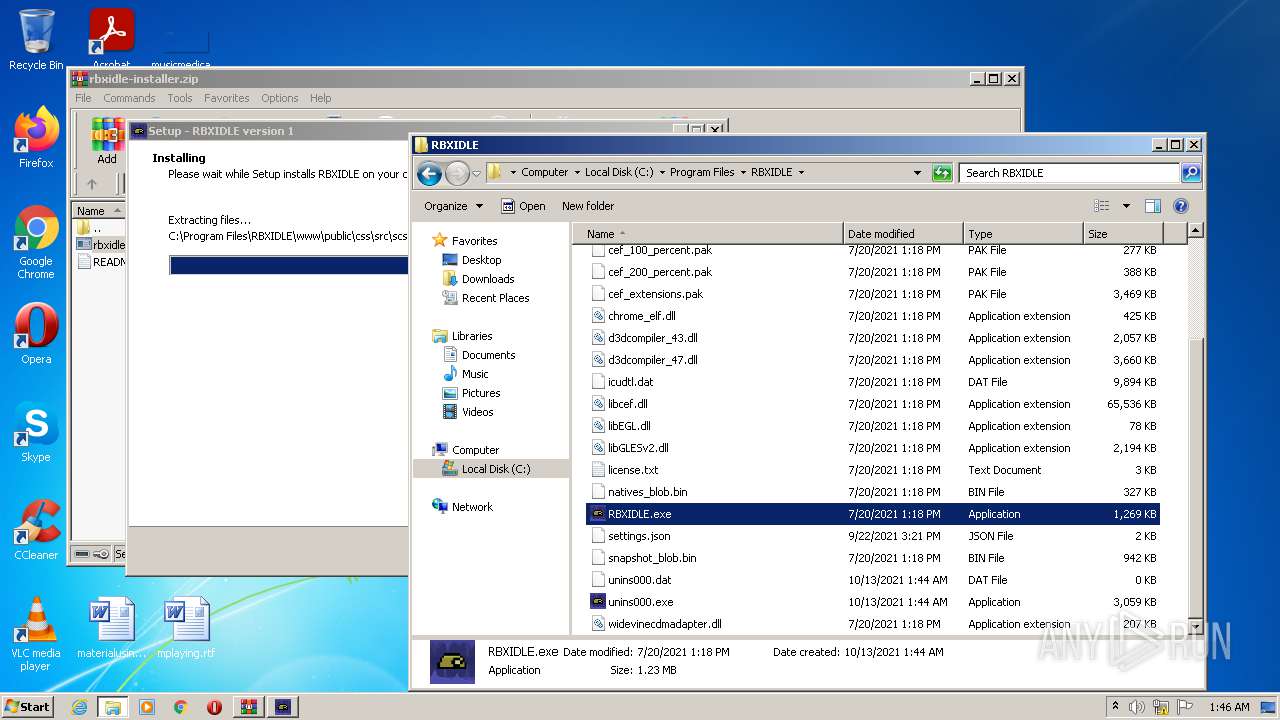
Task: Click the WinRAR taskbar button
Action: 248,707
